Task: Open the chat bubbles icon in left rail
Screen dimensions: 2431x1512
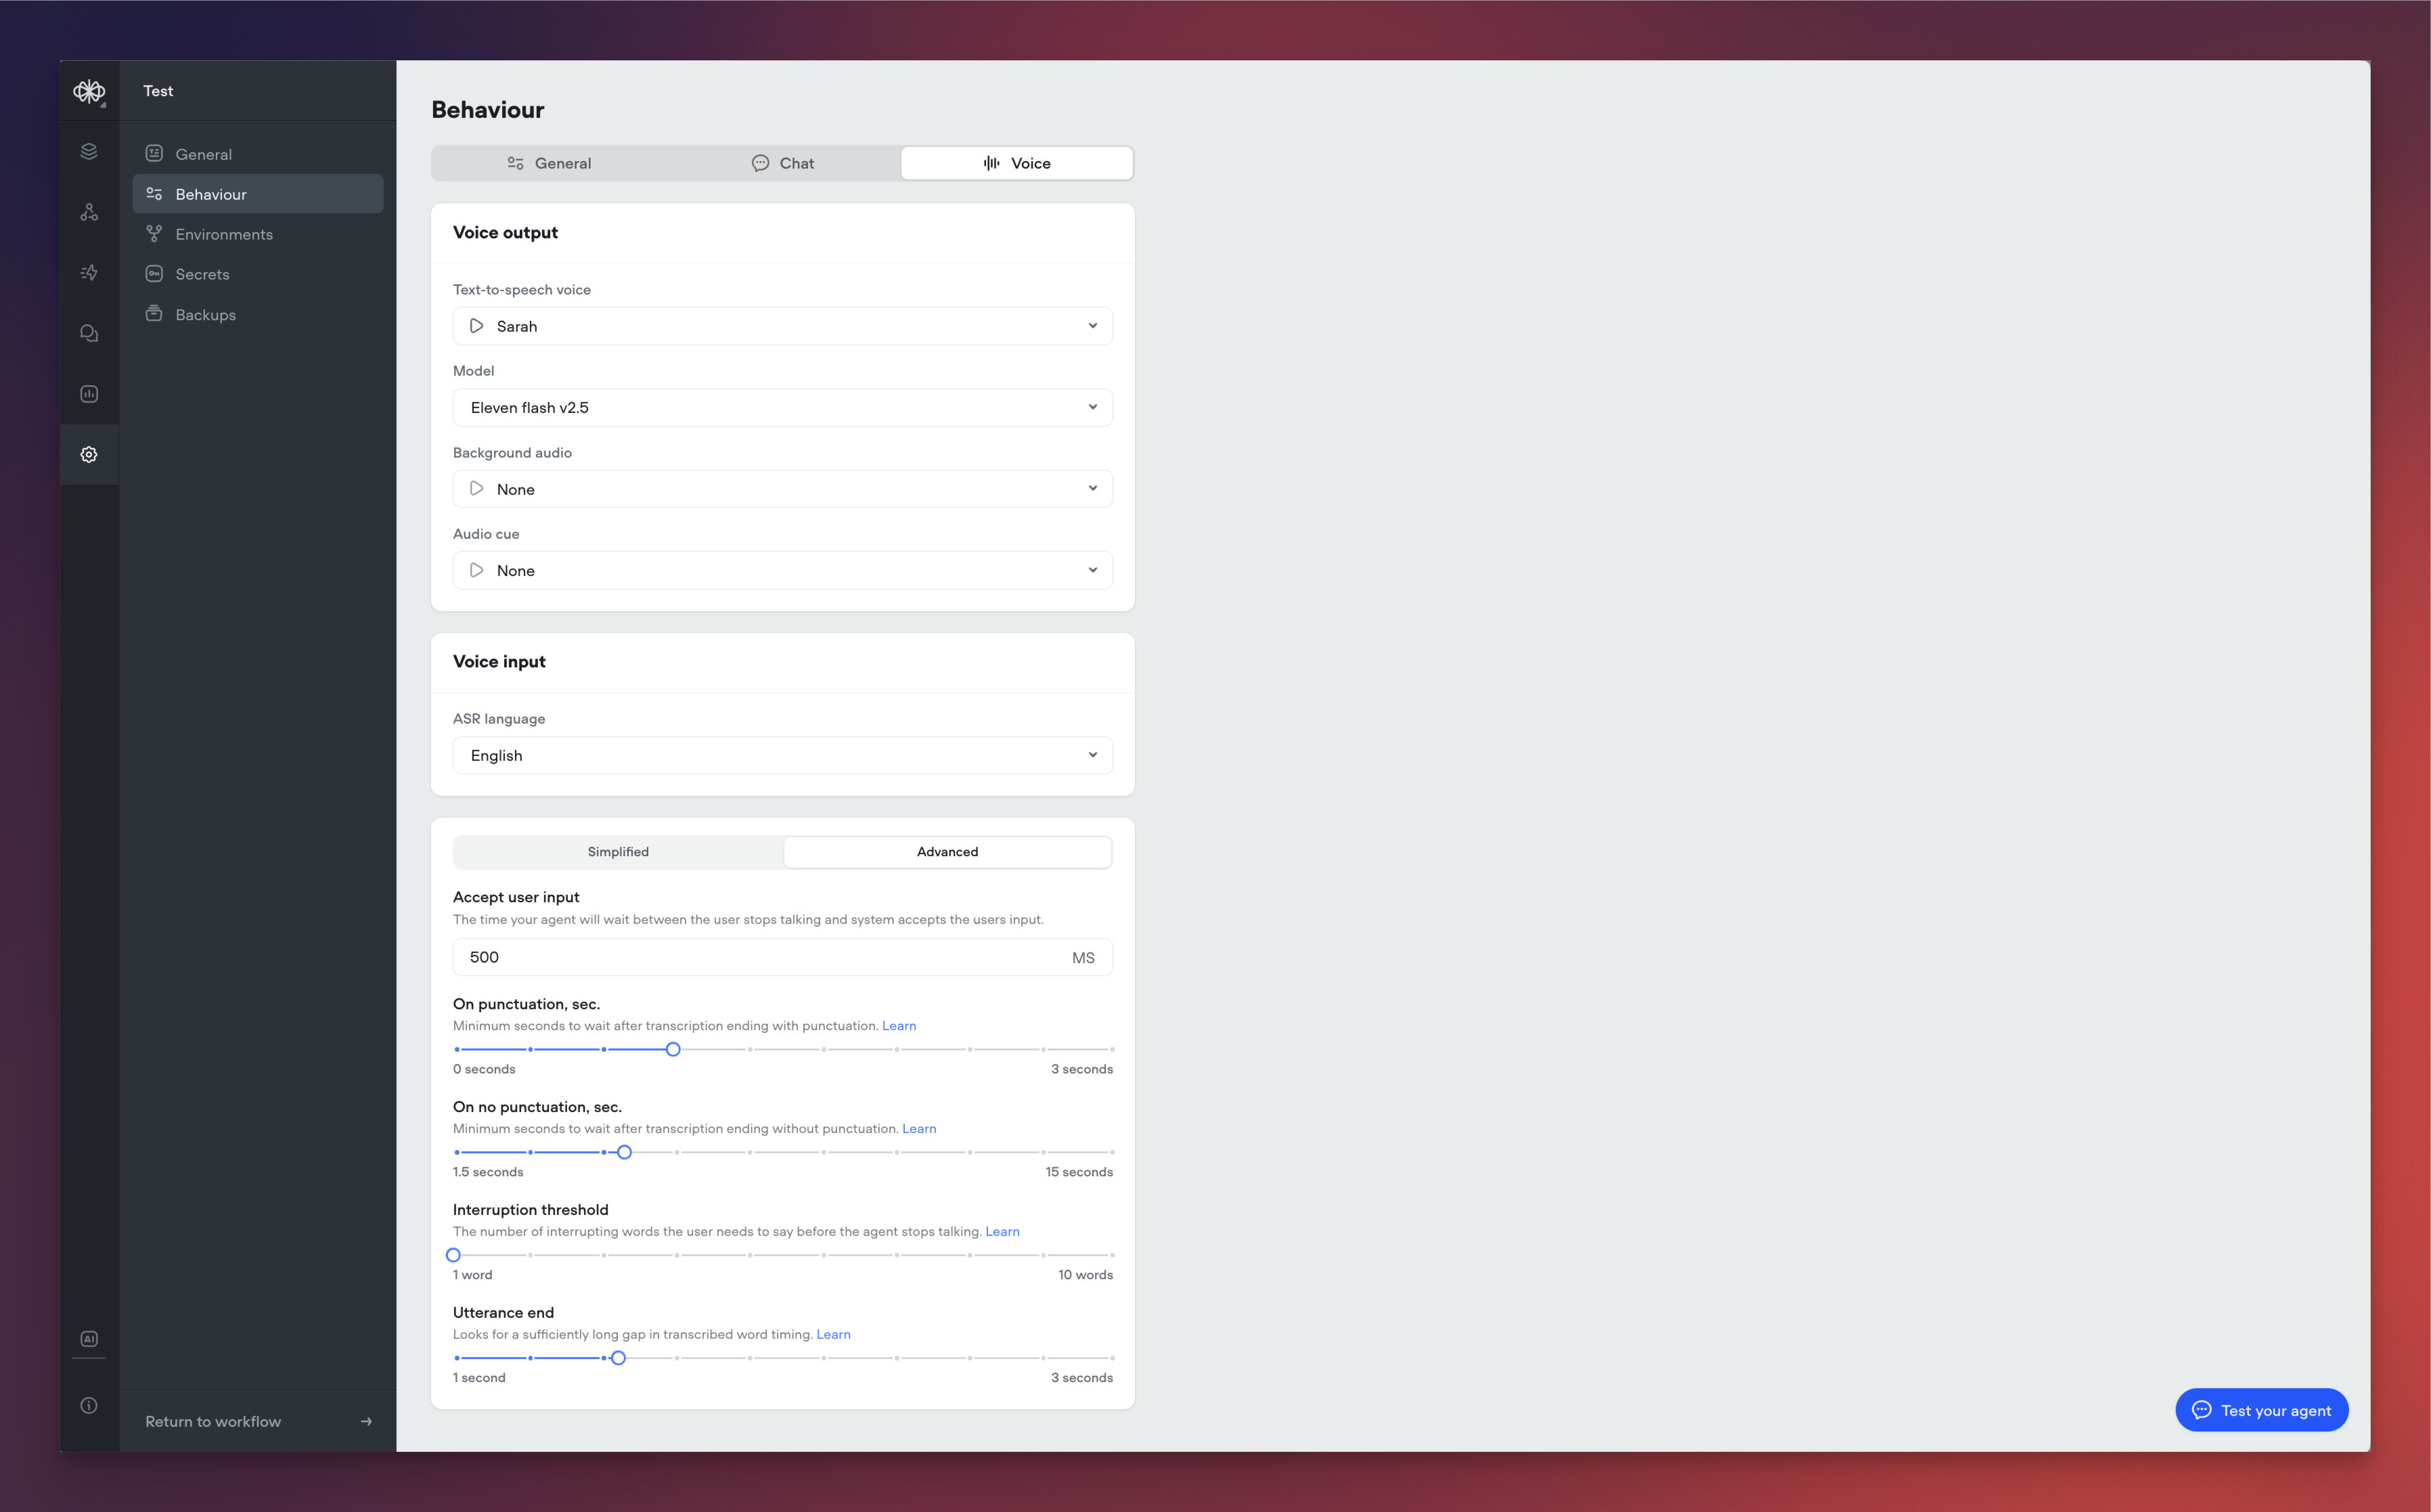Action: pos(89,333)
